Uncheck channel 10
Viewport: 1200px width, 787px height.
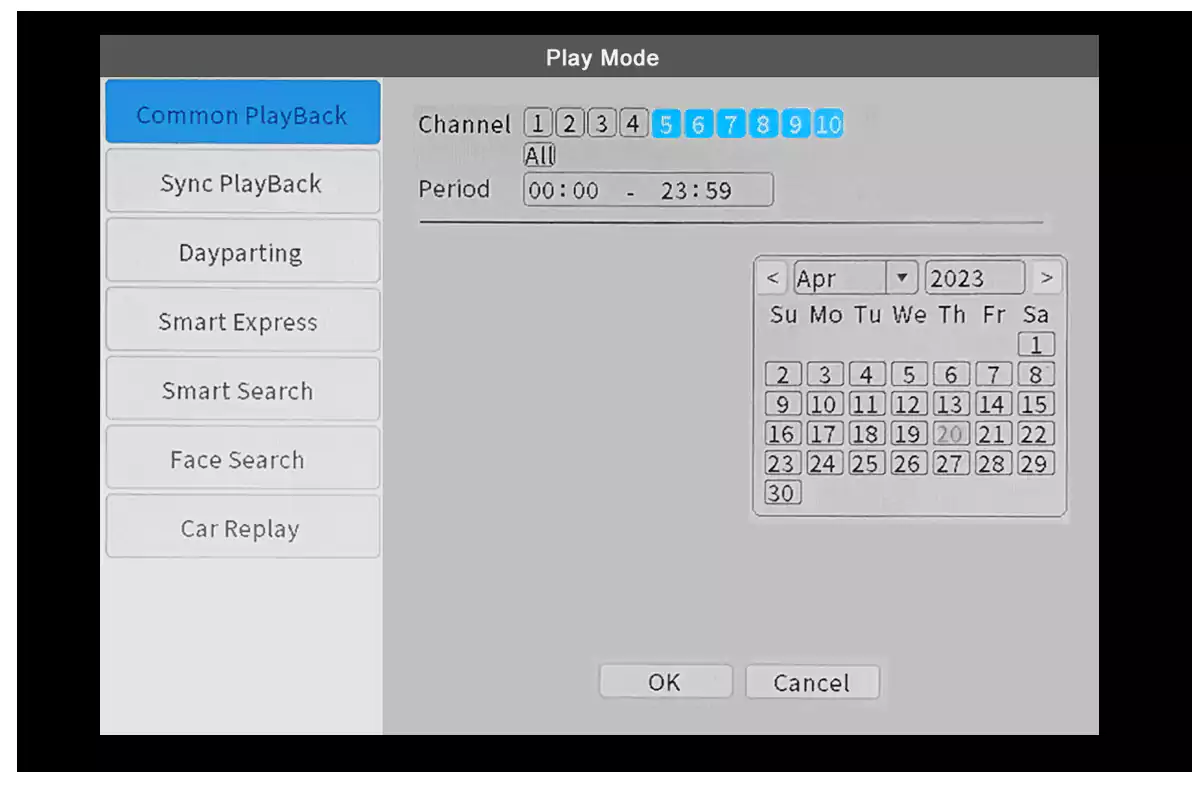tap(828, 124)
